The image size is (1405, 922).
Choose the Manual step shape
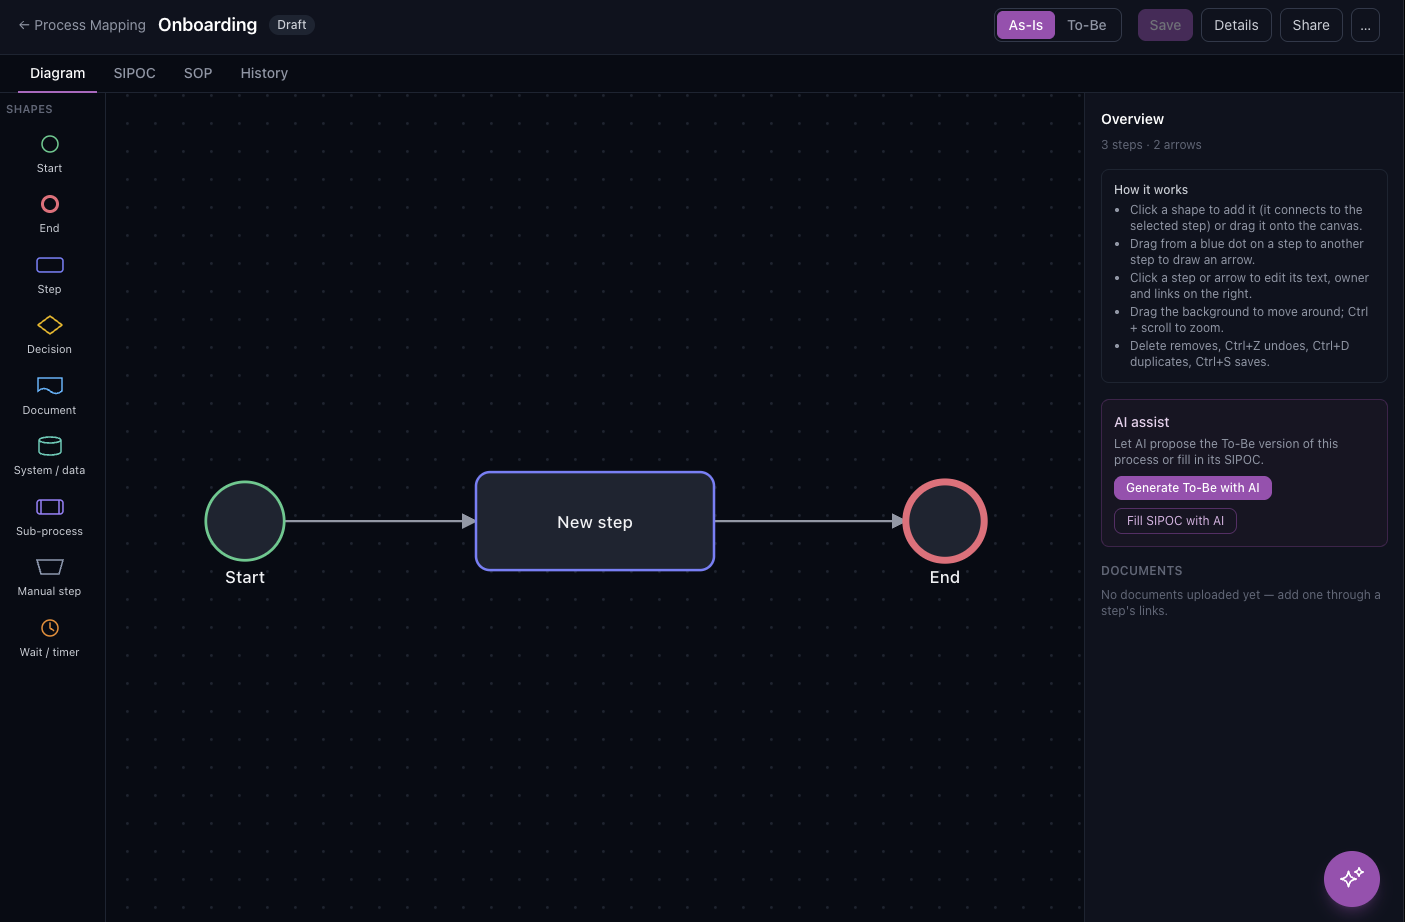pos(50,567)
